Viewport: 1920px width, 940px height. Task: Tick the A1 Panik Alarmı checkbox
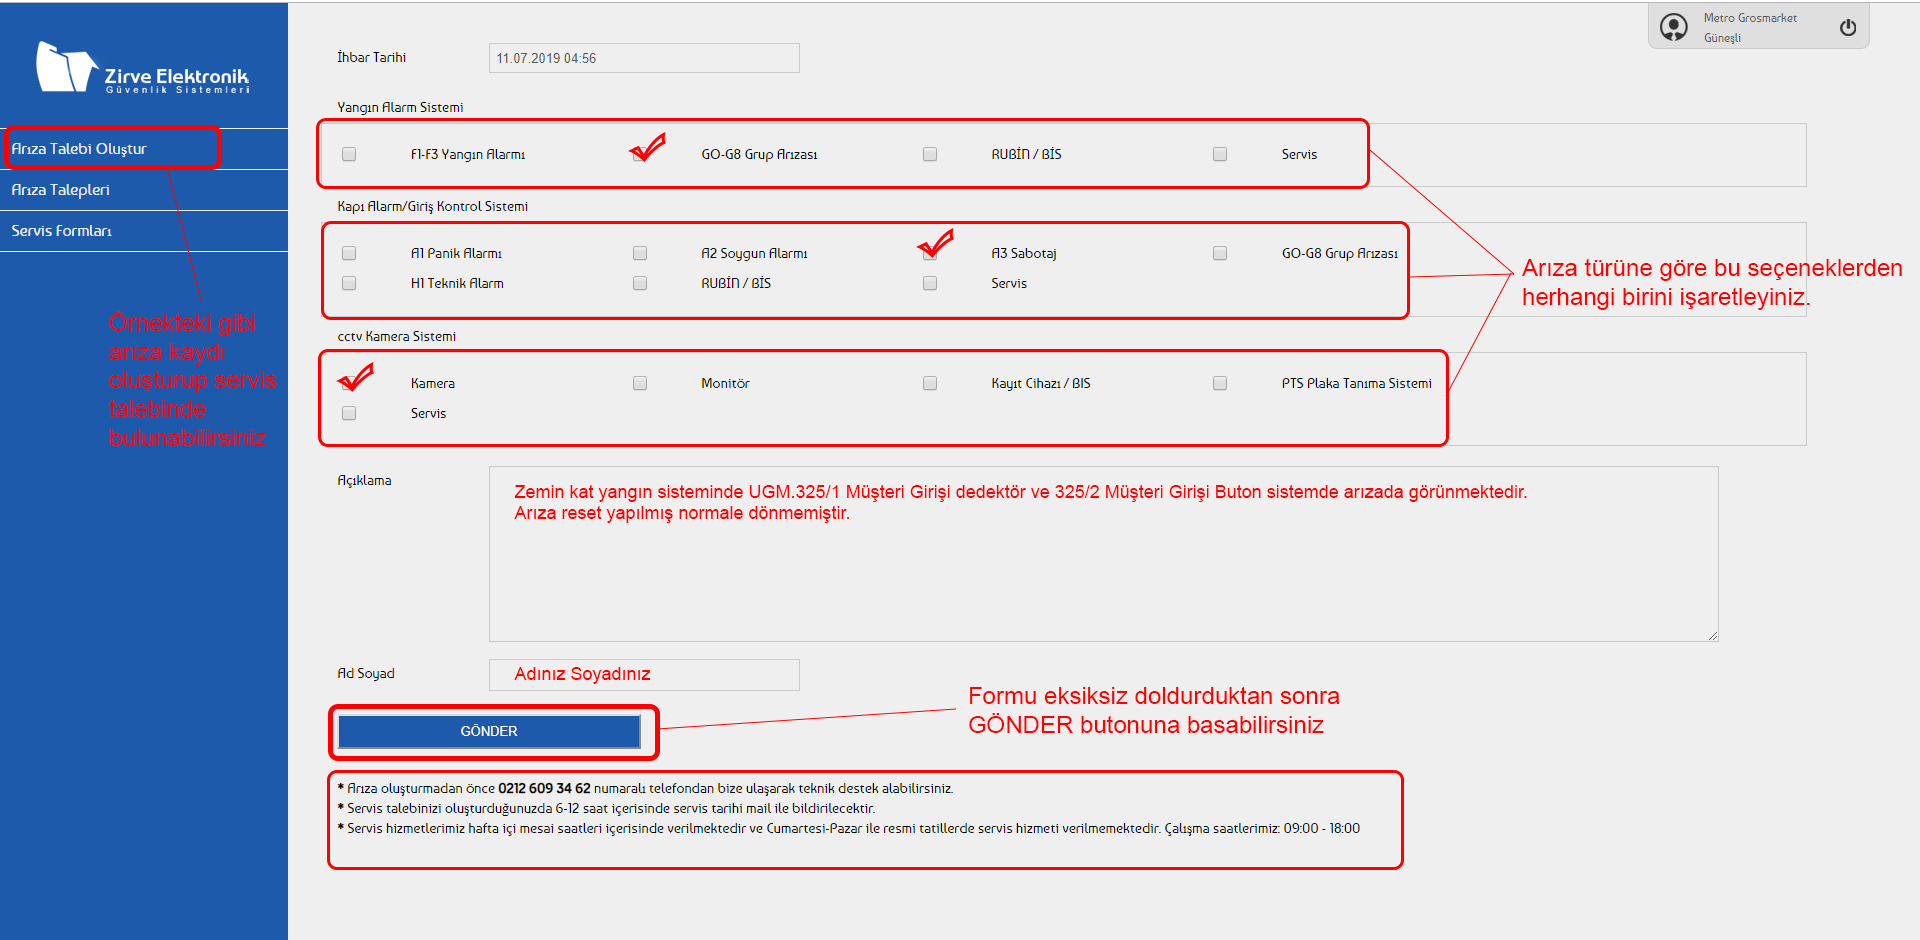pos(349,253)
